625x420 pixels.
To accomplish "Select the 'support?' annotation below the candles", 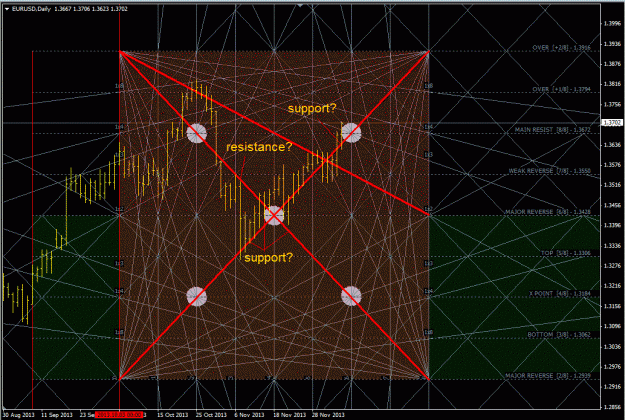I will coord(269,258).
